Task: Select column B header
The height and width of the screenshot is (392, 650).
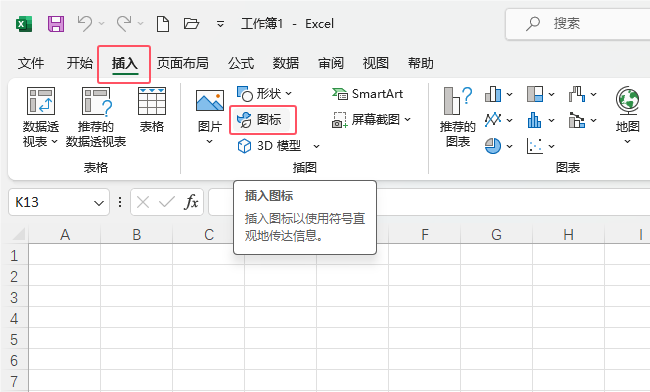Action: click(137, 235)
